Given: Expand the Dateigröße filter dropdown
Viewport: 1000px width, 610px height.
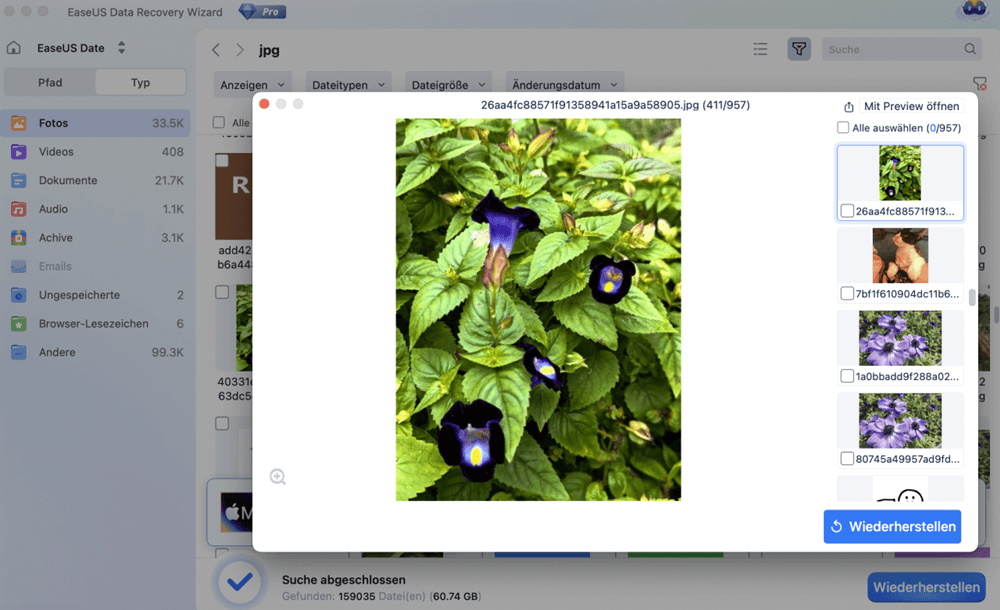Looking at the screenshot, I should 448,84.
